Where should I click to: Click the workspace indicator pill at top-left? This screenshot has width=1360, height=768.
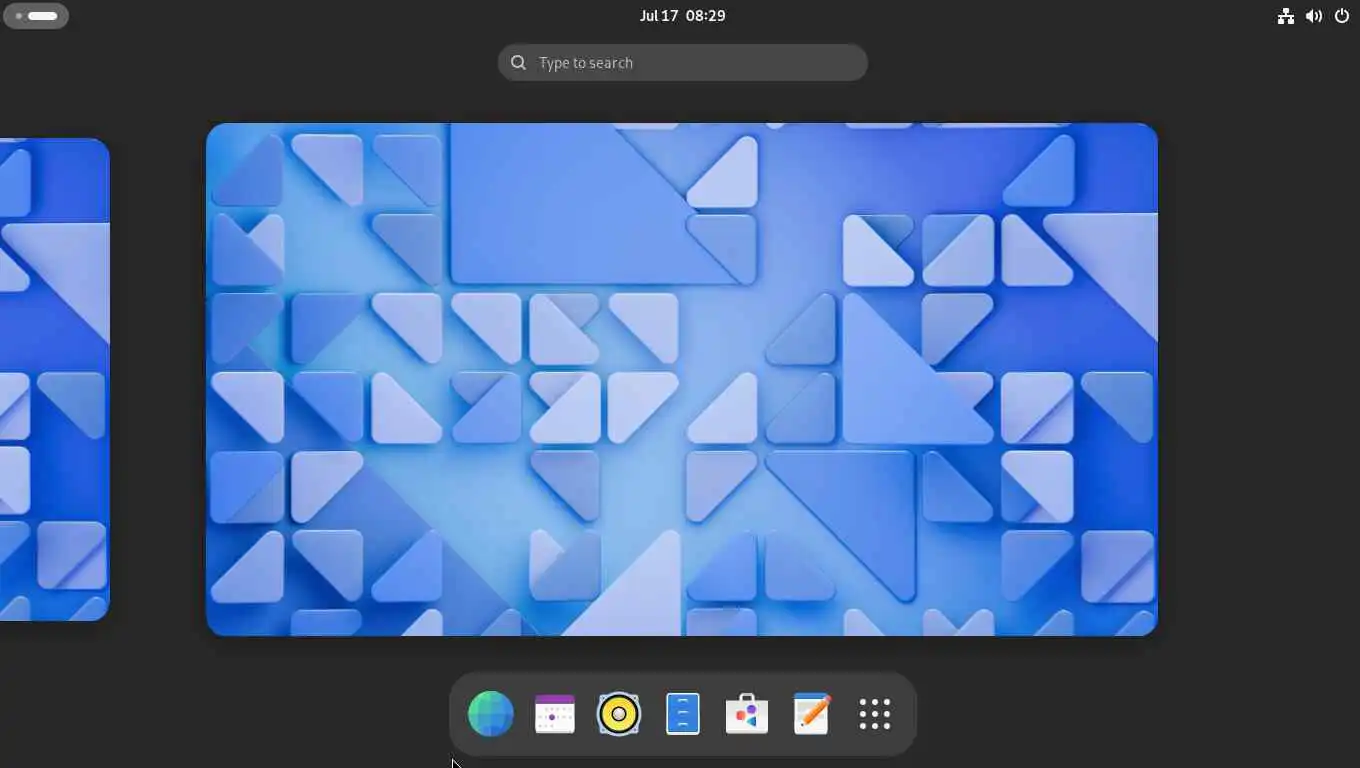[x=36, y=16]
